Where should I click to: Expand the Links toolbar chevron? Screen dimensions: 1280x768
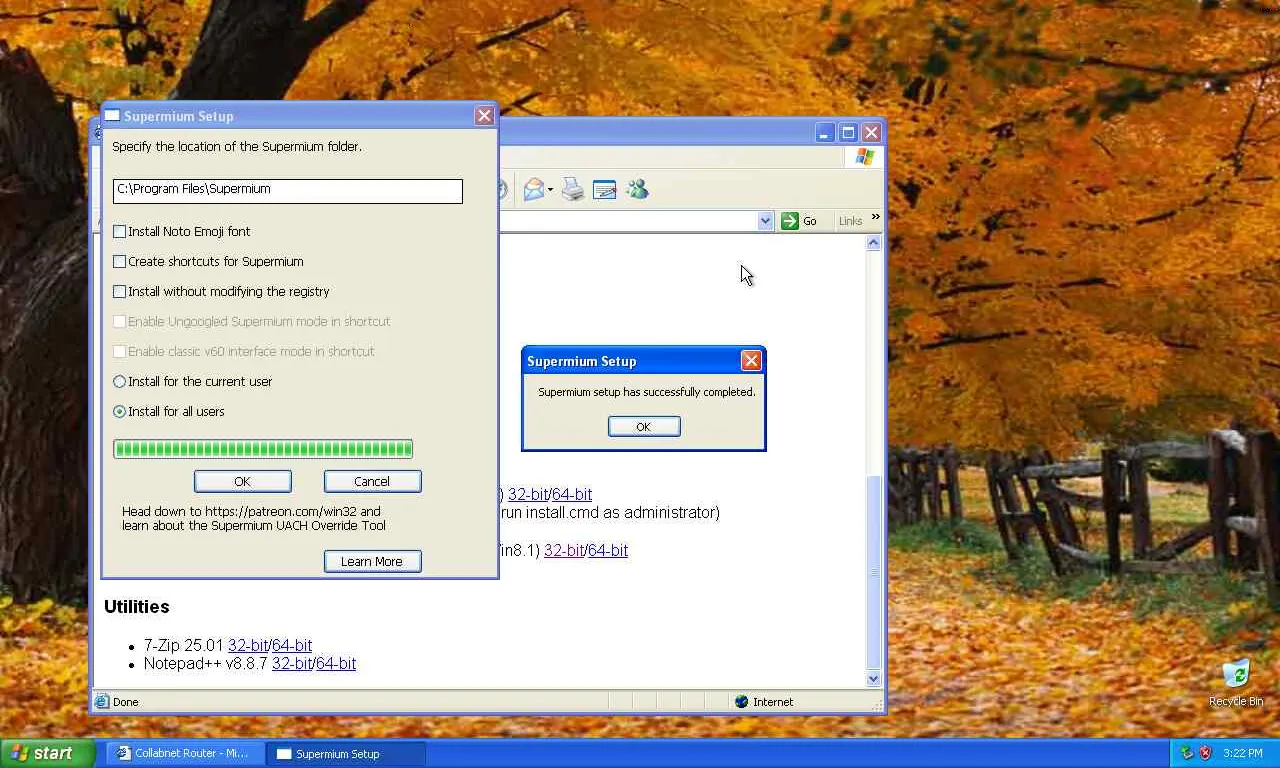click(876, 217)
